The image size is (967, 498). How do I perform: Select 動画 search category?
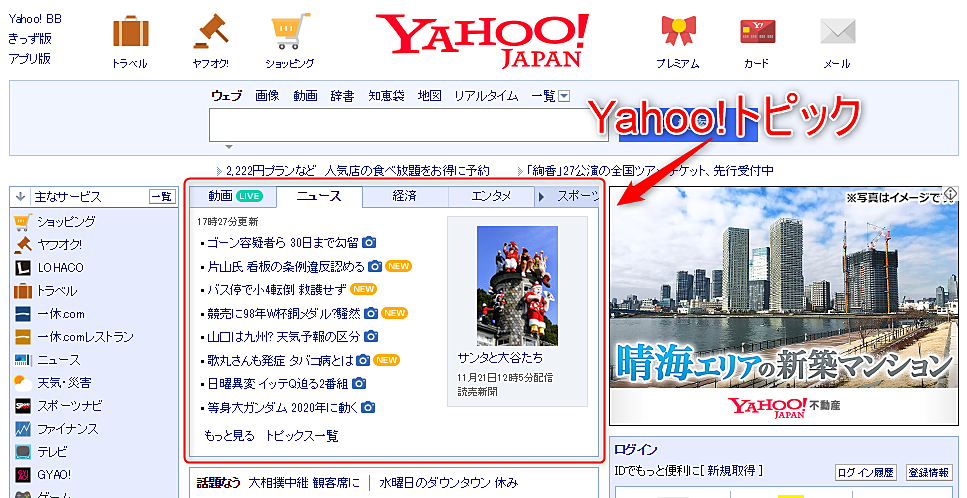click(305, 96)
